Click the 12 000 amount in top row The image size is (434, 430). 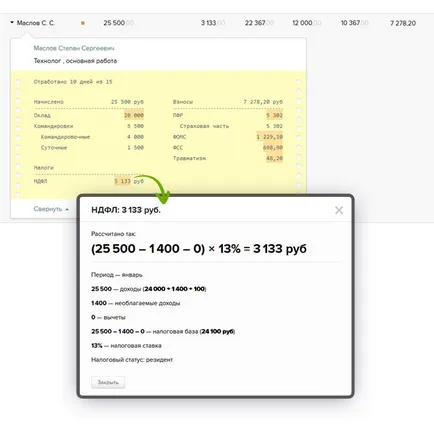pyautogui.click(x=307, y=23)
